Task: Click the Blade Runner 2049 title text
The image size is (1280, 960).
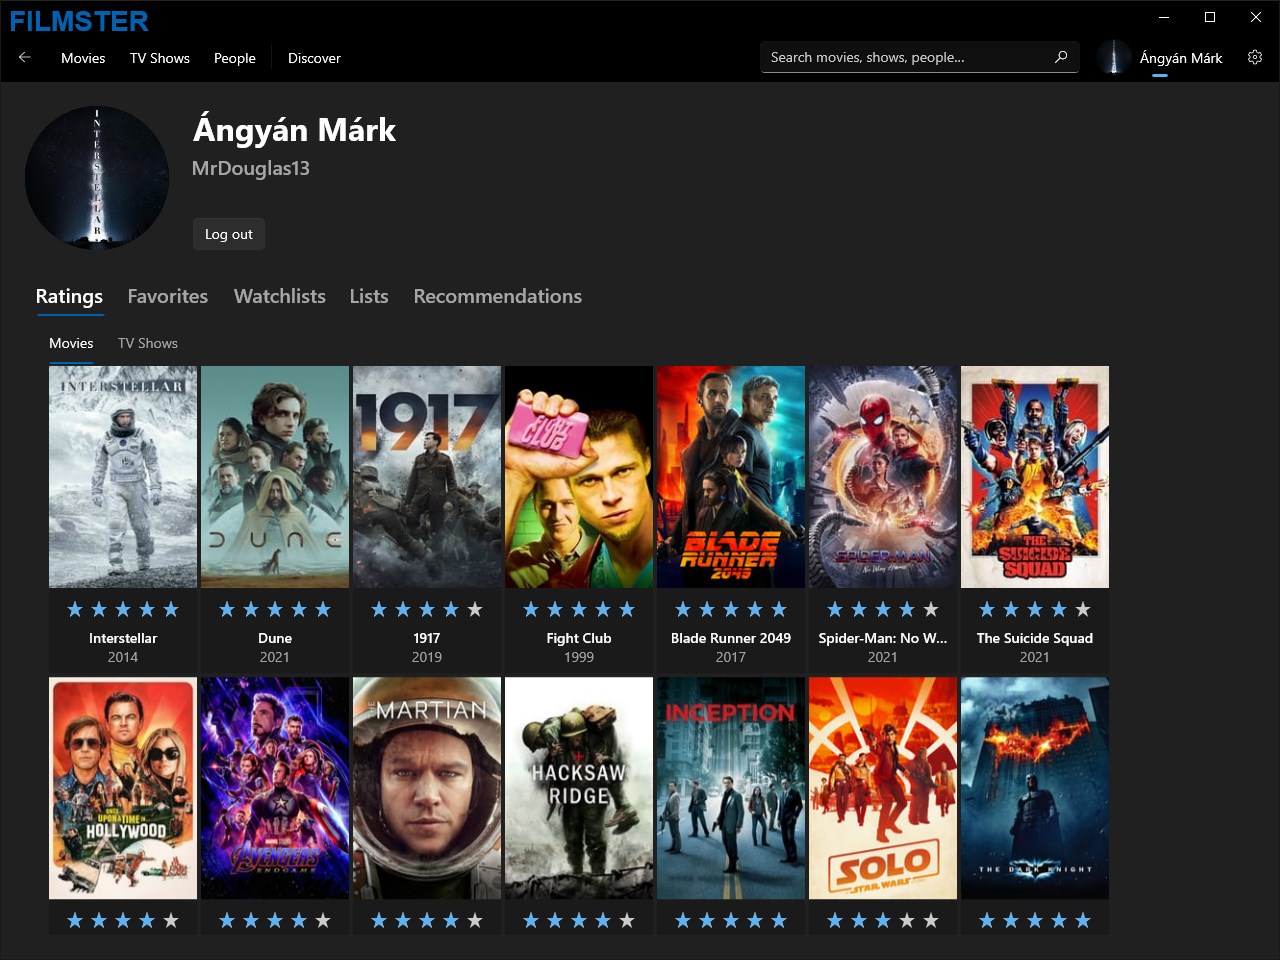Action: point(731,638)
